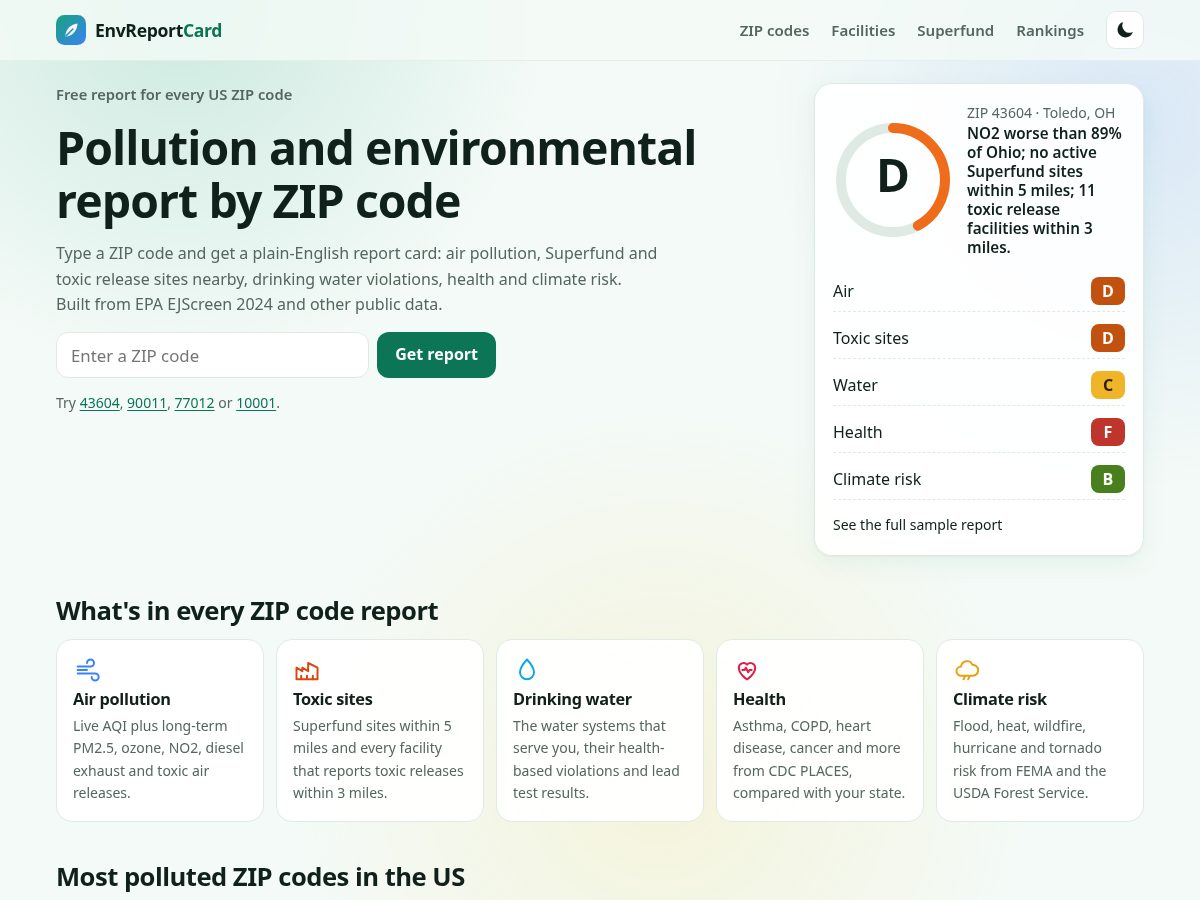The image size is (1200, 900).
Task: Click the Toxic sites factory icon
Action: (x=307, y=670)
